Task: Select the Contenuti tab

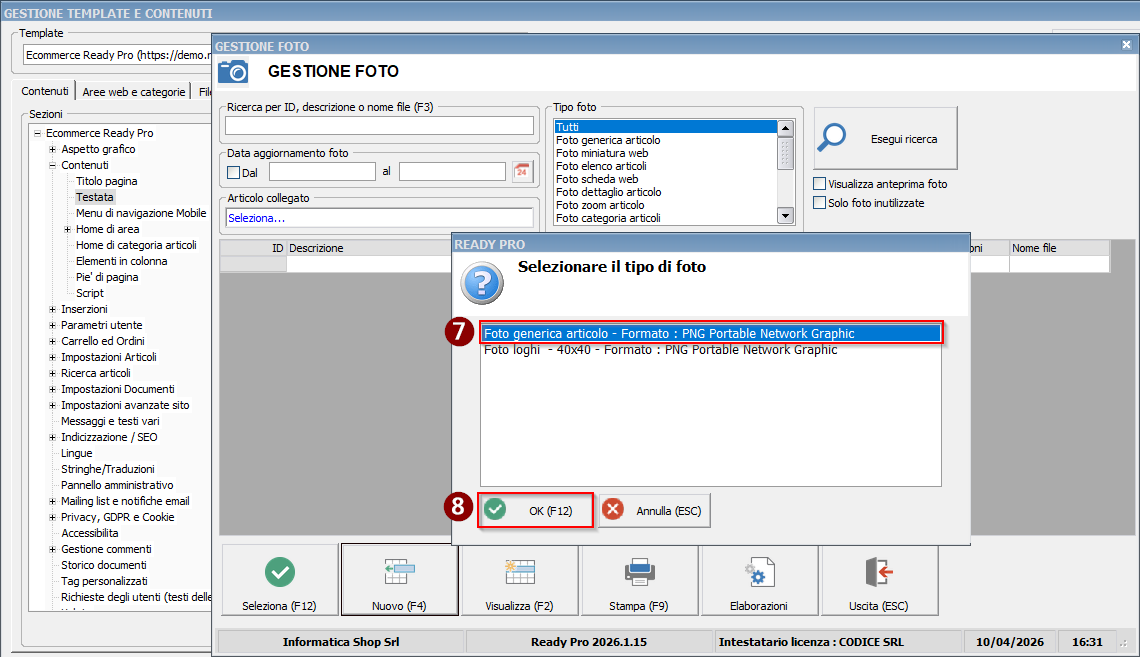Action: [45, 91]
